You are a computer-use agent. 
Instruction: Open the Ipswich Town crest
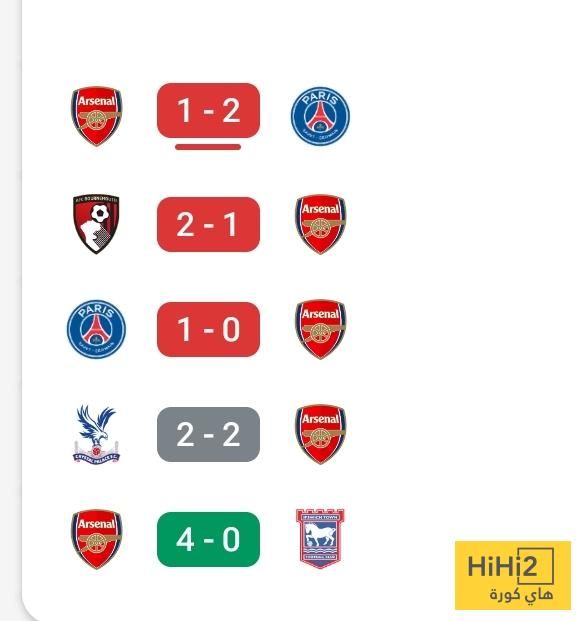coord(320,539)
